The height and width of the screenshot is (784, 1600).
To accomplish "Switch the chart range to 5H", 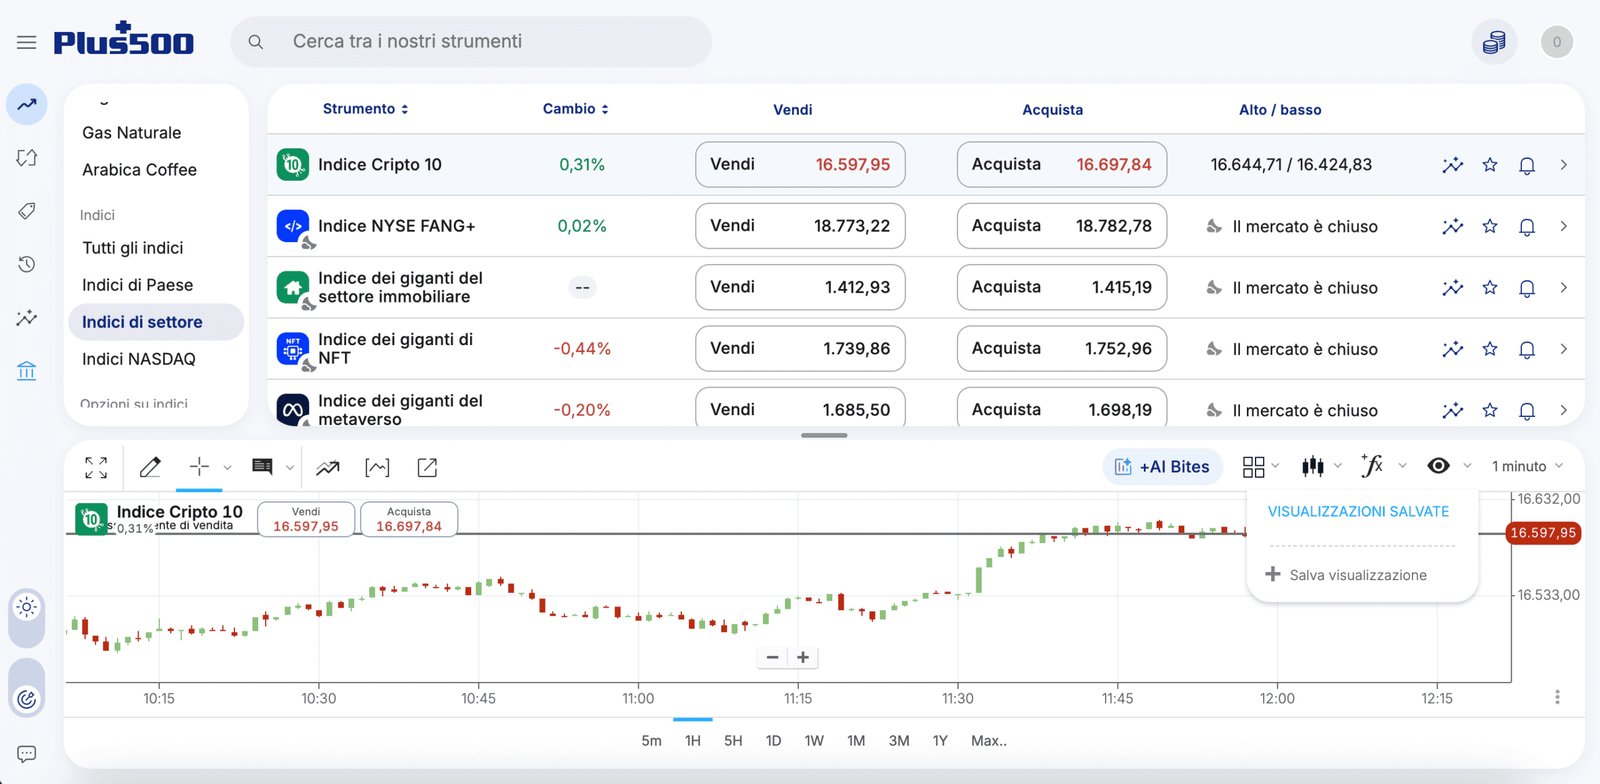I will click(733, 741).
